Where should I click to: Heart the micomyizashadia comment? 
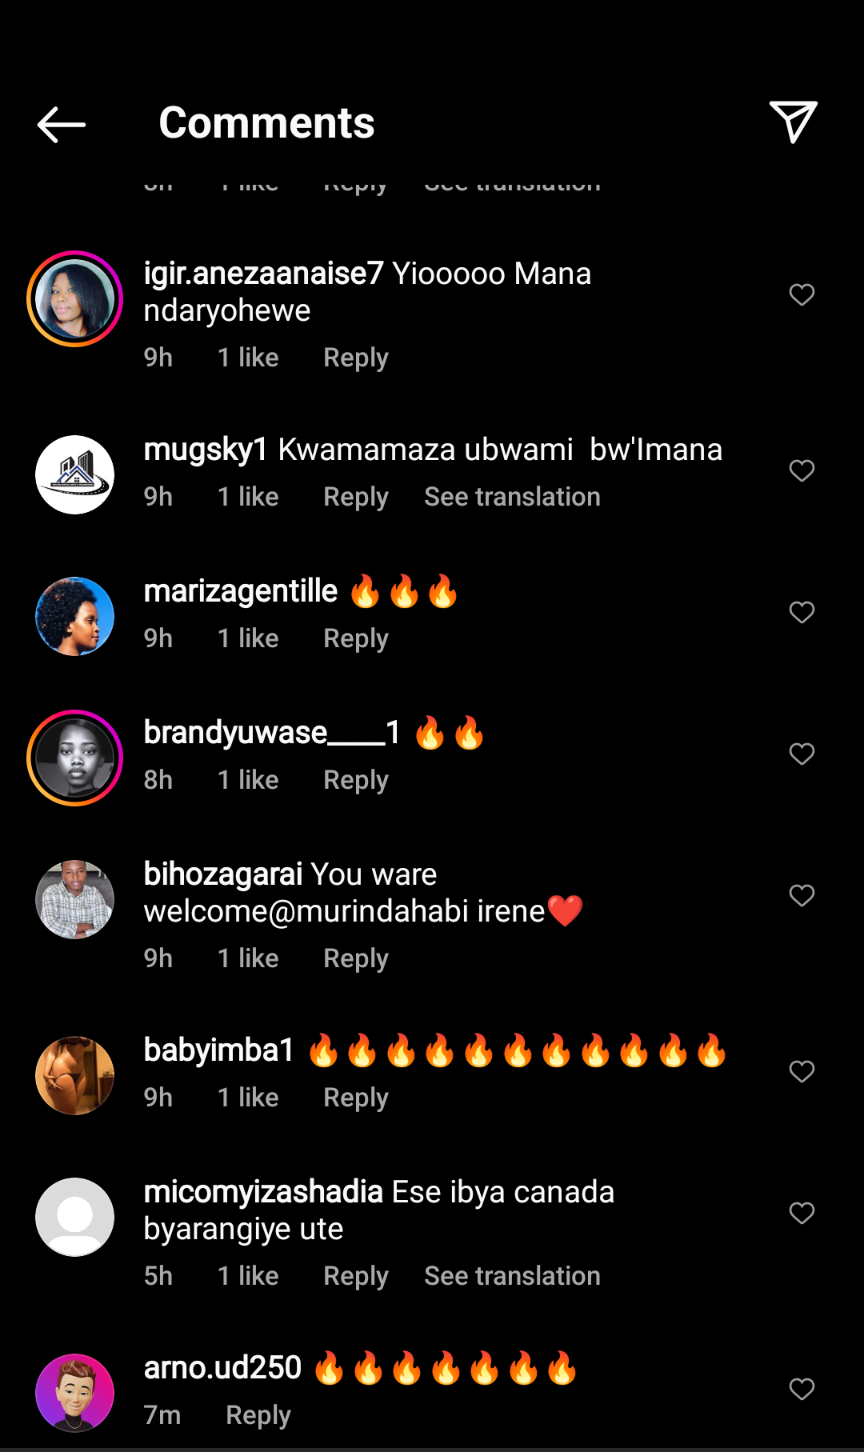(802, 1213)
